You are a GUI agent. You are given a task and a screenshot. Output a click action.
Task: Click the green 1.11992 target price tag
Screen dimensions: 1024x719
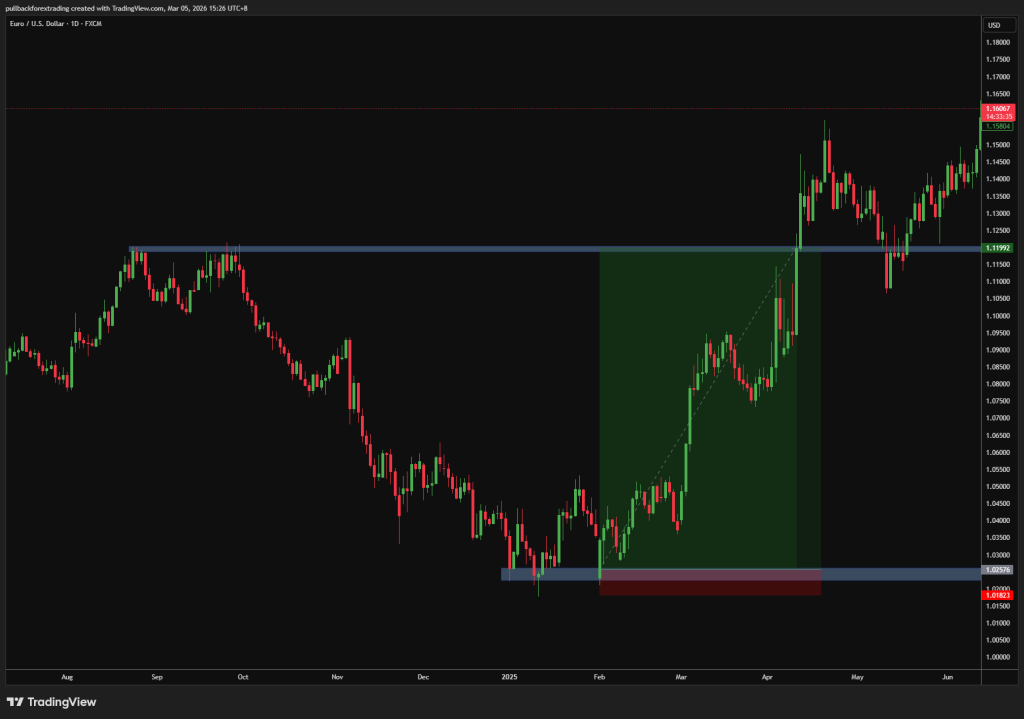998,248
